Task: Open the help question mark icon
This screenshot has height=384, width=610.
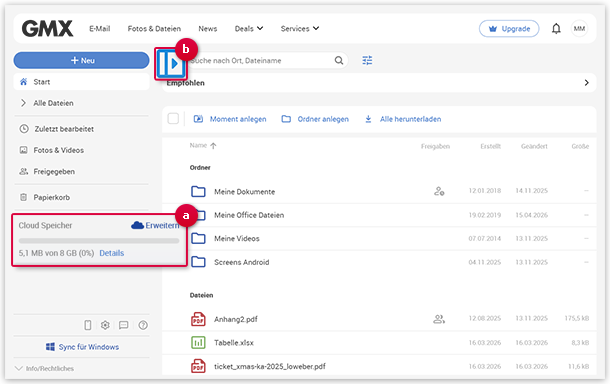Action: 143,325
